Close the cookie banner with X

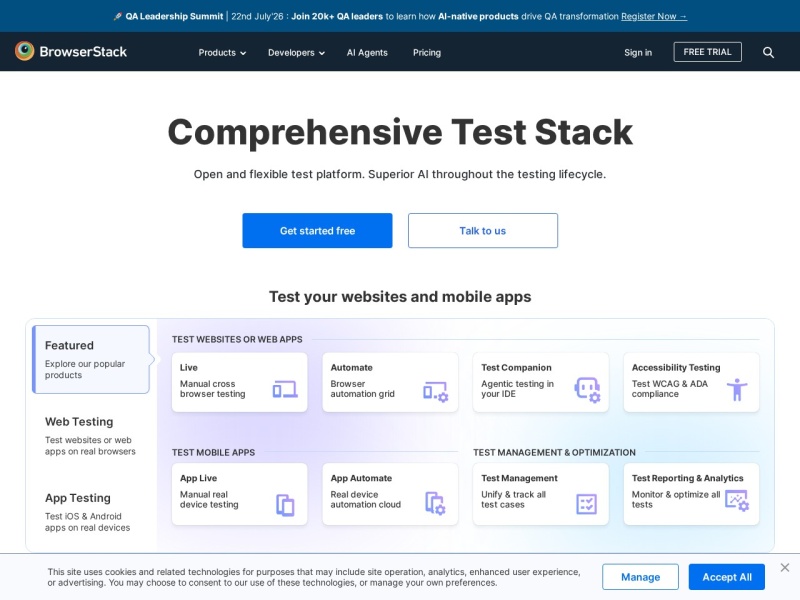(x=785, y=567)
